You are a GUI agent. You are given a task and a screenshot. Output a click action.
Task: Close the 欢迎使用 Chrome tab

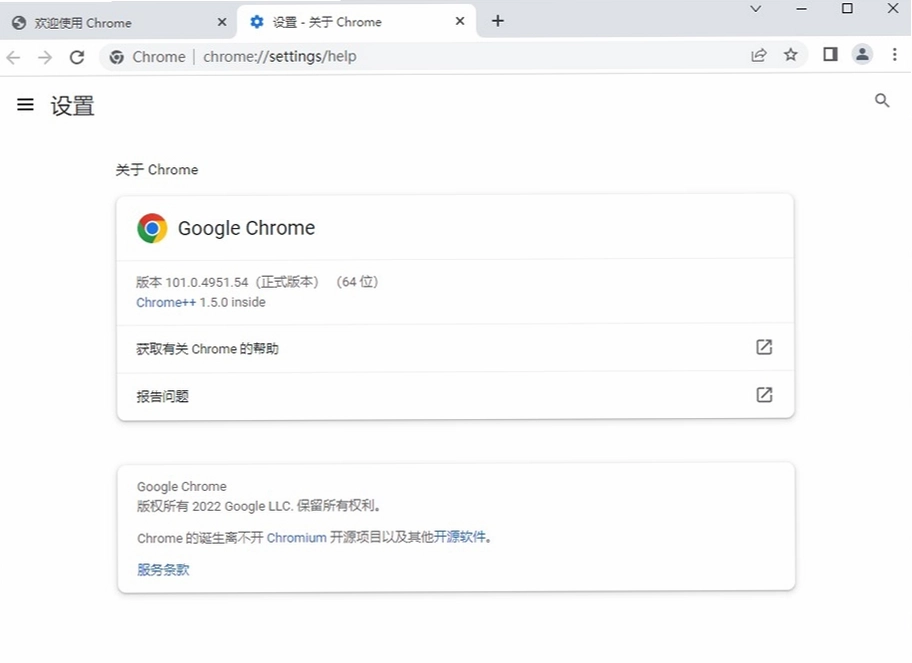tap(222, 22)
